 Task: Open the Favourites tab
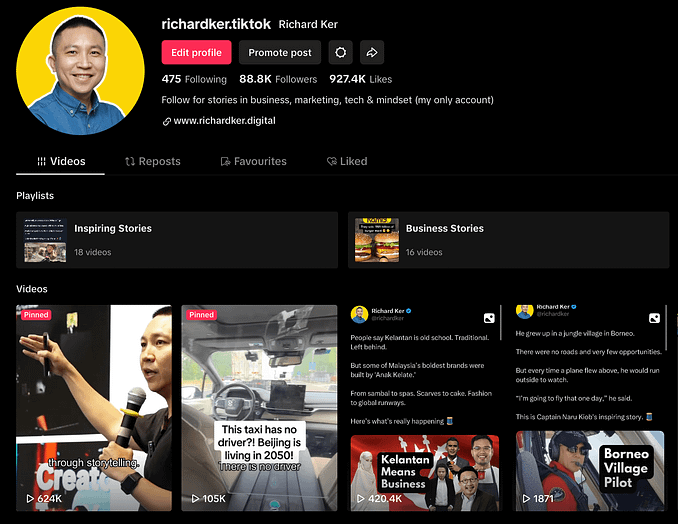tap(252, 161)
